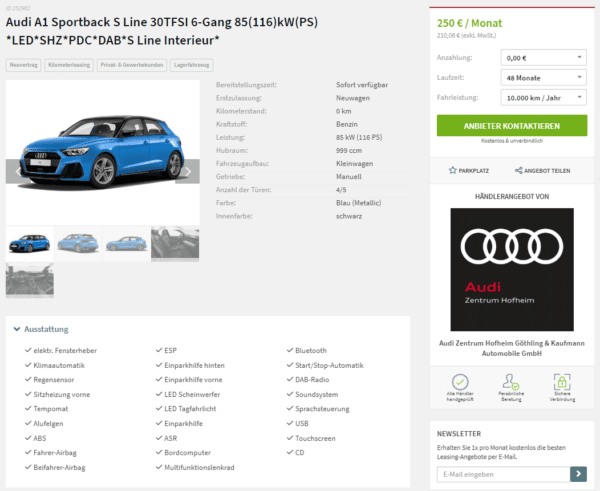The width and height of the screenshot is (600, 491).
Task: Select the rear view car thumbnail
Action: [78, 244]
